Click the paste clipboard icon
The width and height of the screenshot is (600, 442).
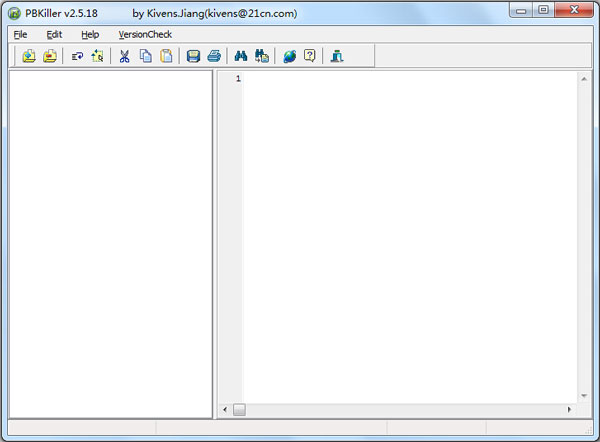click(166, 56)
